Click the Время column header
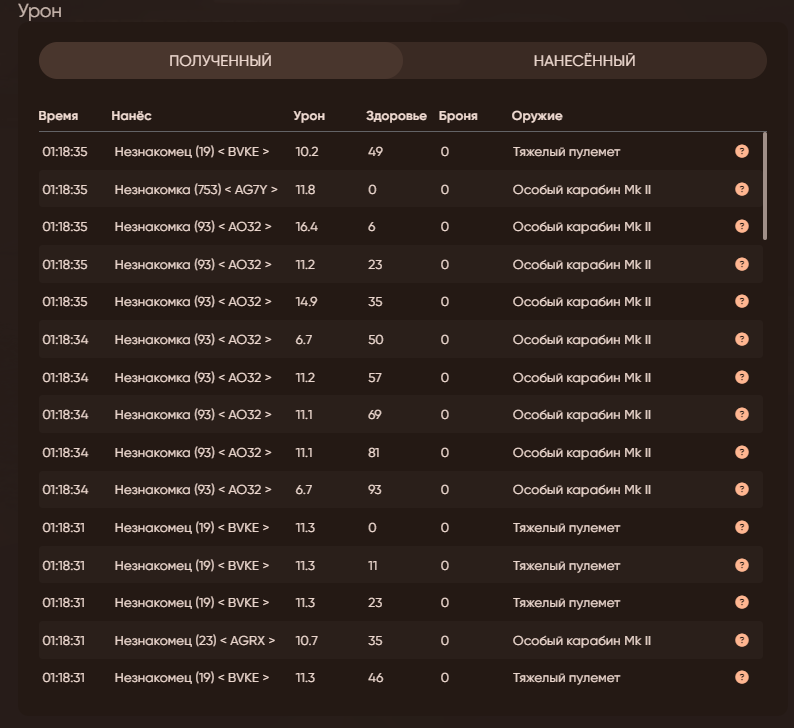Viewport: 794px width, 728px height. [58, 116]
